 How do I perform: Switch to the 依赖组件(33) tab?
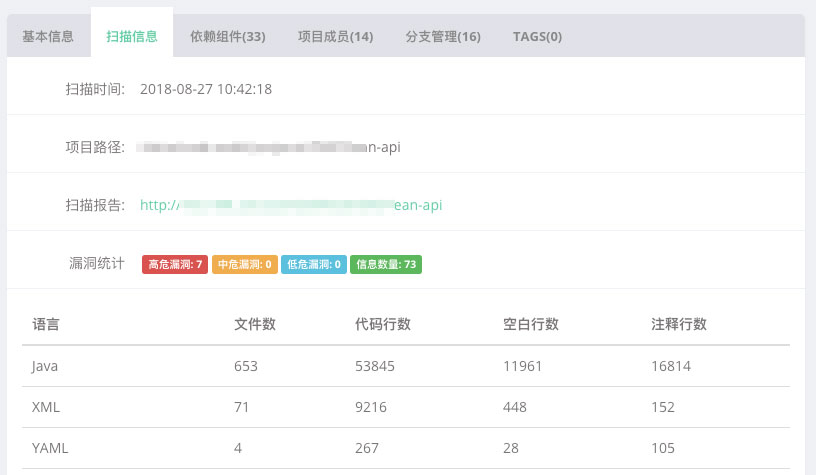[x=227, y=36]
